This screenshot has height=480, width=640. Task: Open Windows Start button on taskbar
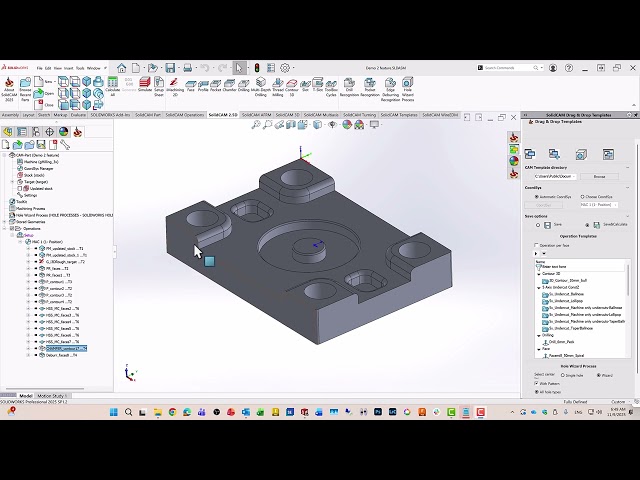click(x=114, y=412)
